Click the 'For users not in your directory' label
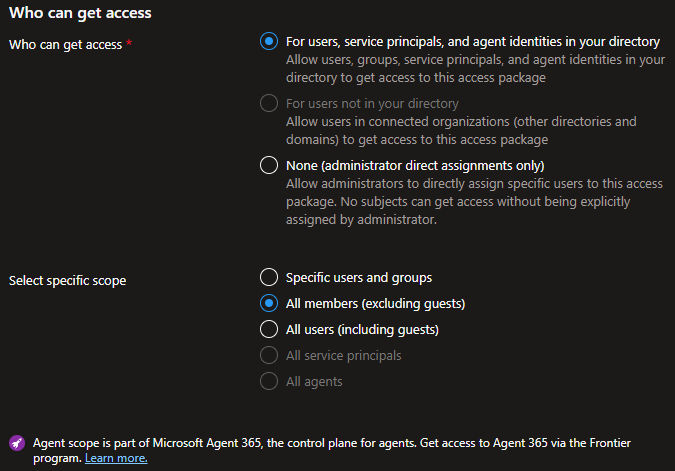The image size is (675, 471). point(372,104)
